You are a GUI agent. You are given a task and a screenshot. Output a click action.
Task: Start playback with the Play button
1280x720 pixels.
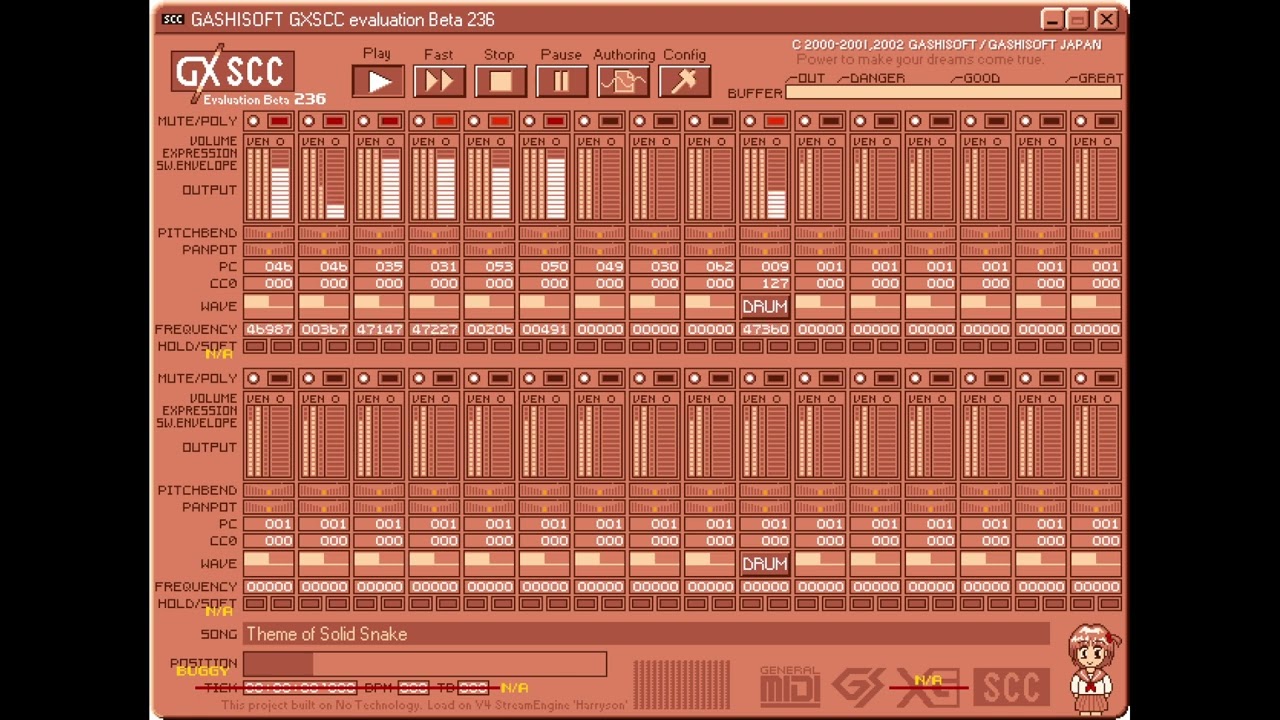(378, 81)
